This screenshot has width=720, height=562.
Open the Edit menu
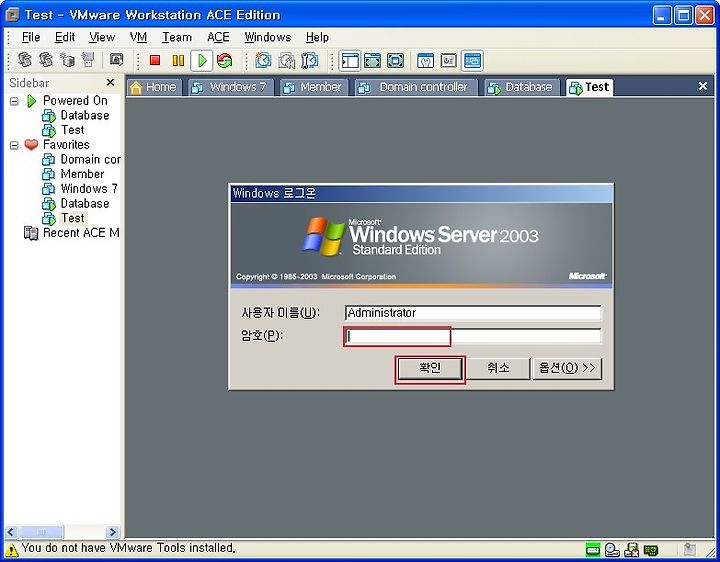[65, 37]
